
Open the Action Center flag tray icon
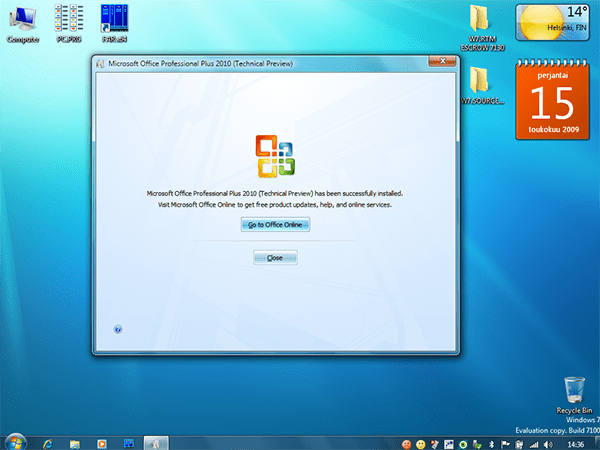[x=505, y=444]
